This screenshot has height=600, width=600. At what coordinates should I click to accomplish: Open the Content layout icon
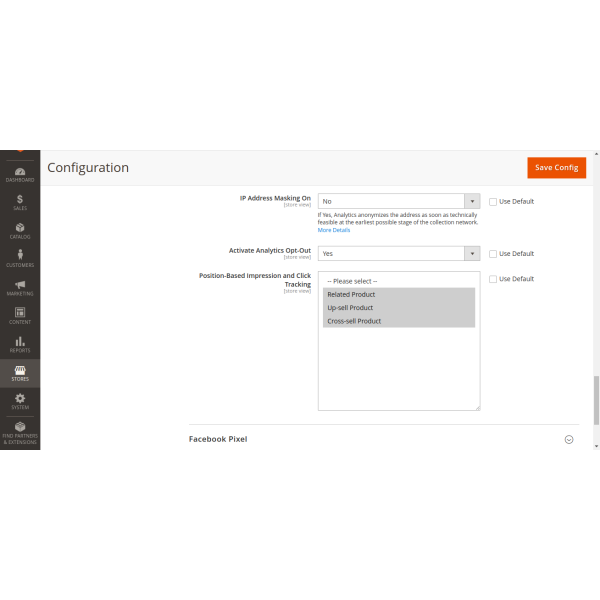[x=20, y=315]
